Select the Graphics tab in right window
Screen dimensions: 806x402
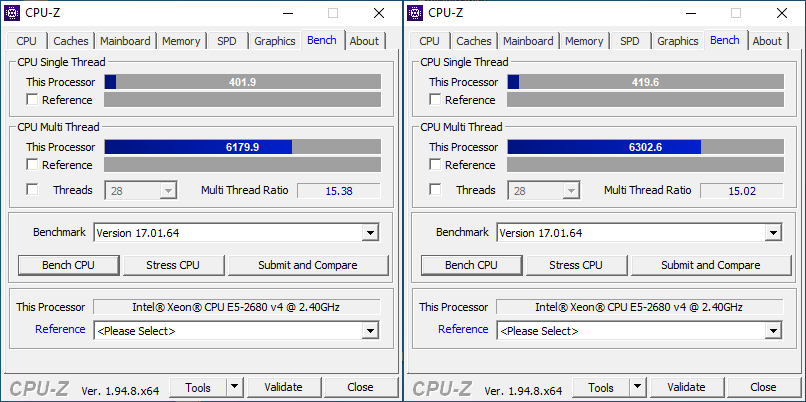point(678,41)
